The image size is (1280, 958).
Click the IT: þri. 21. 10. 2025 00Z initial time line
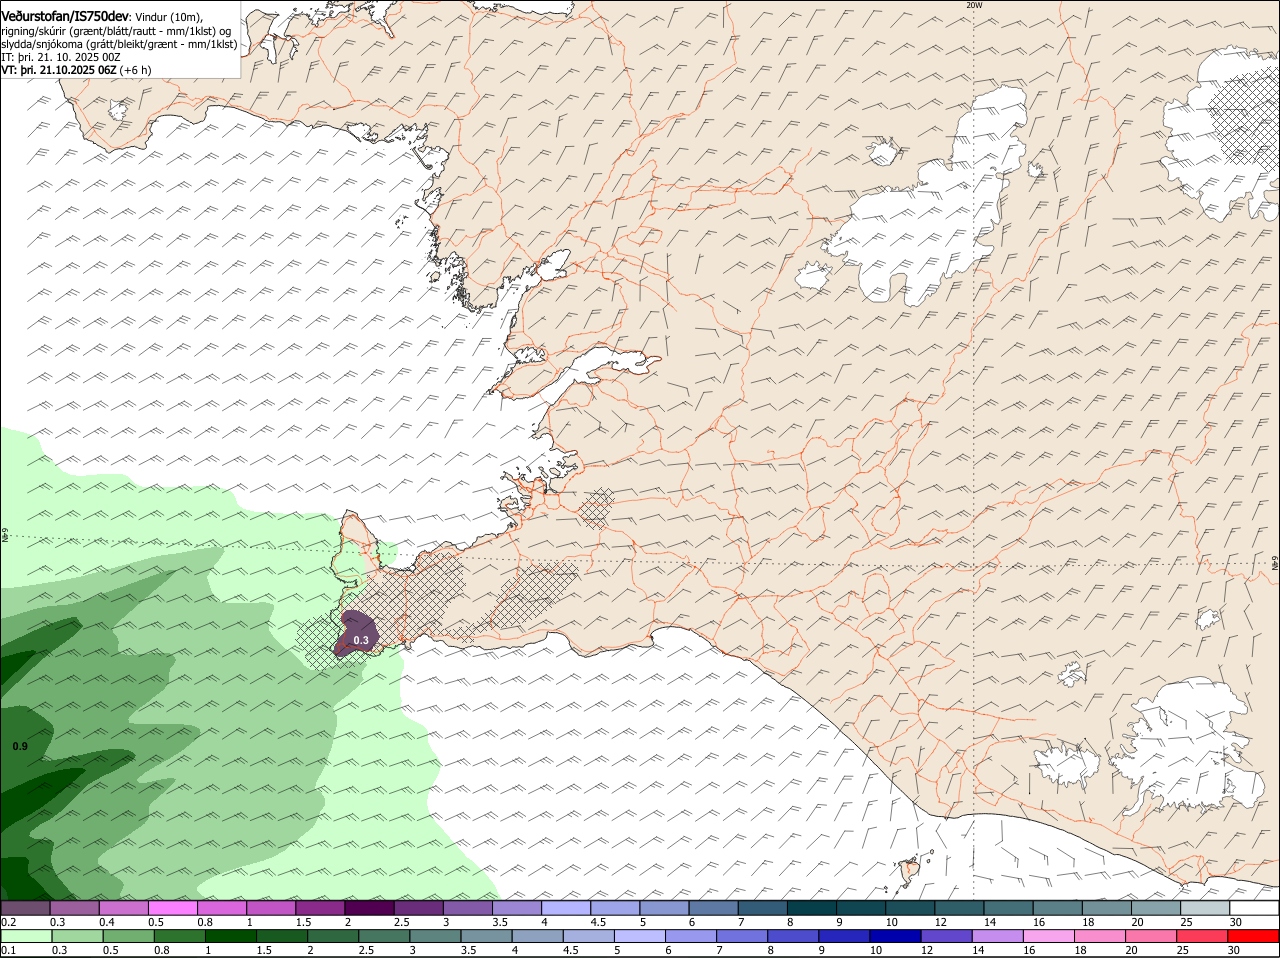[x=61, y=57]
